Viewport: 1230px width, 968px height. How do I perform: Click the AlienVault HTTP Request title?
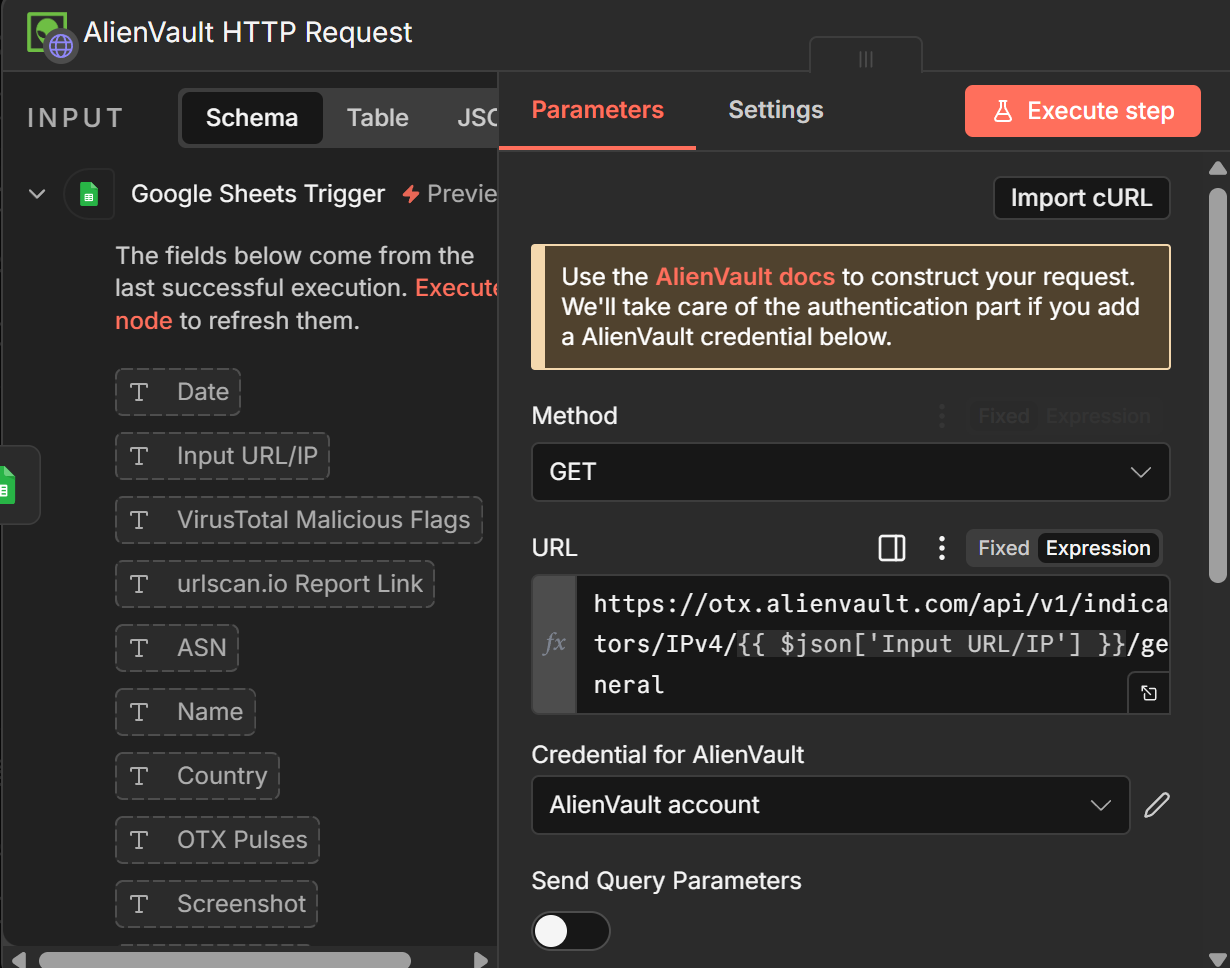(248, 33)
